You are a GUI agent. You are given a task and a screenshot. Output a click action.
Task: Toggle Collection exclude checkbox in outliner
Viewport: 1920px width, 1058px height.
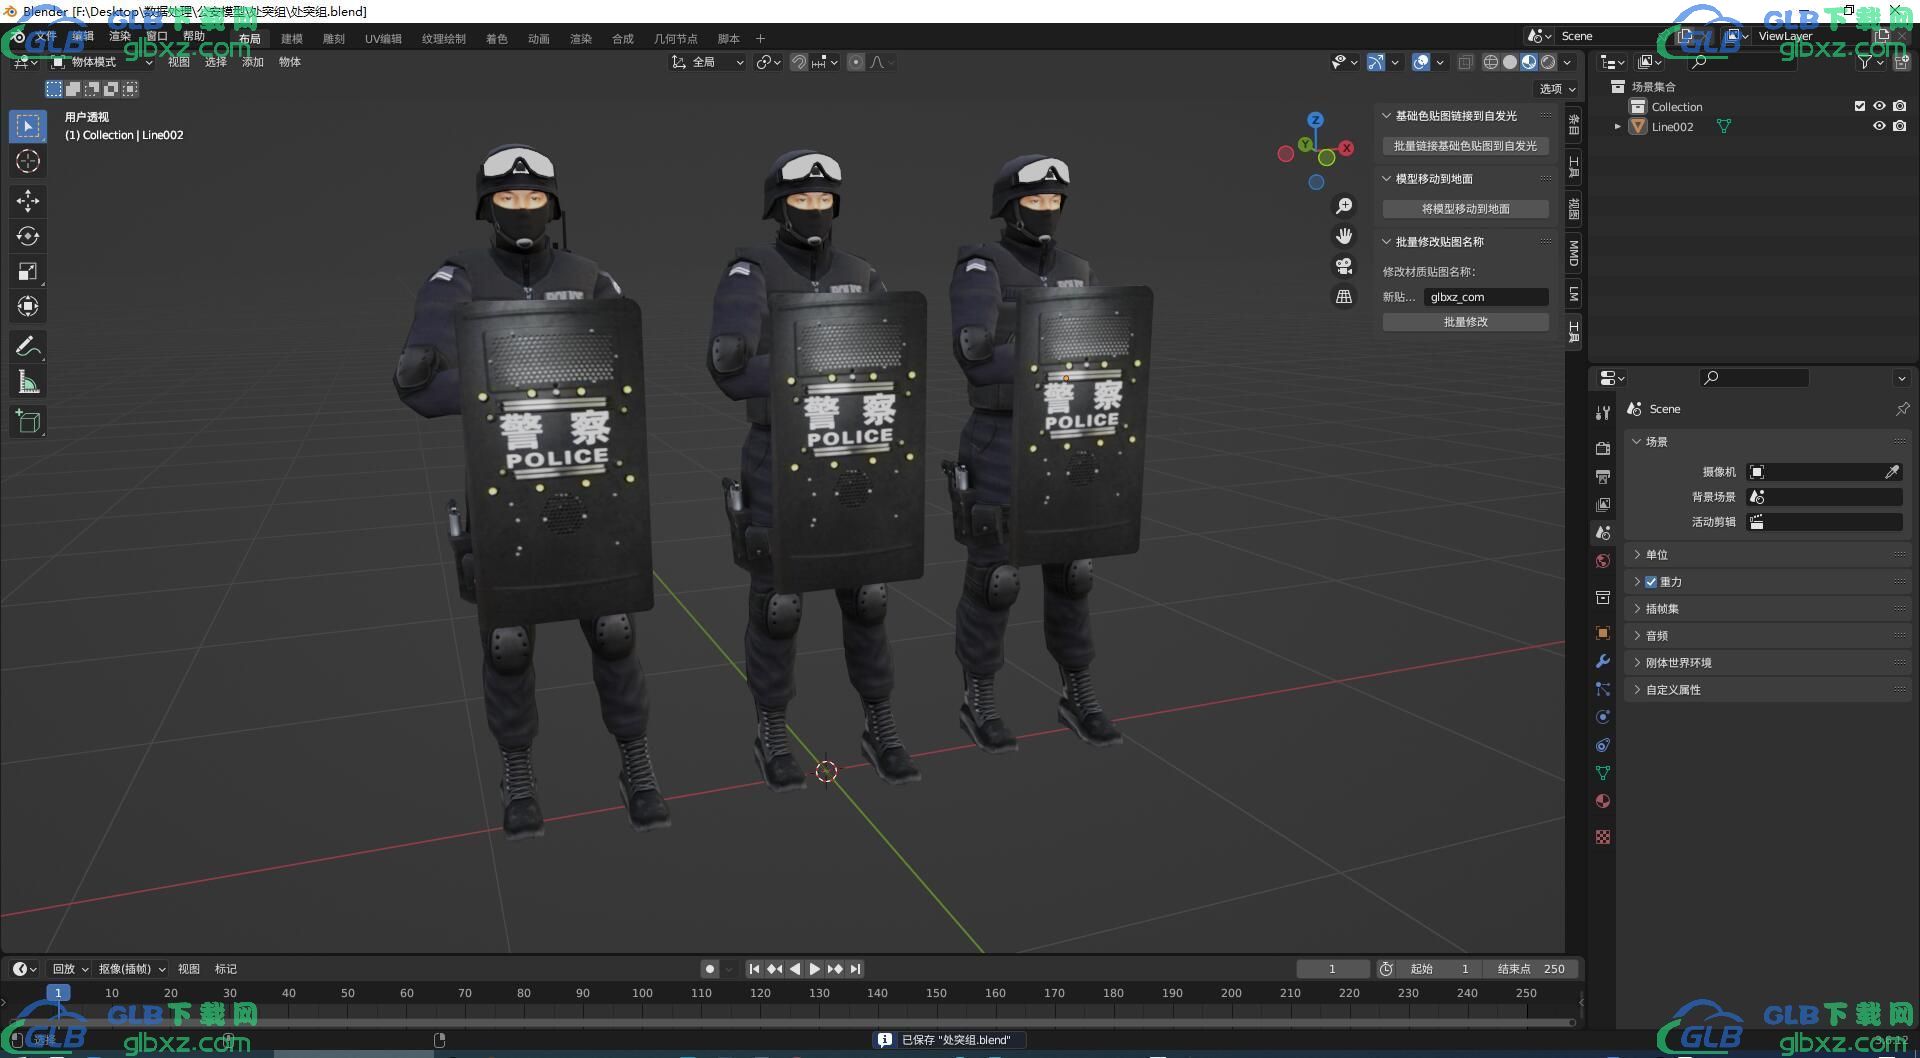[x=1860, y=106]
